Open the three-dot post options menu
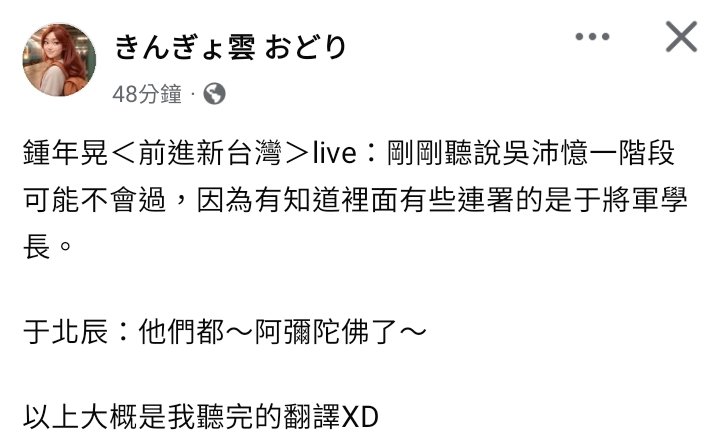719x439 pixels. coord(592,37)
